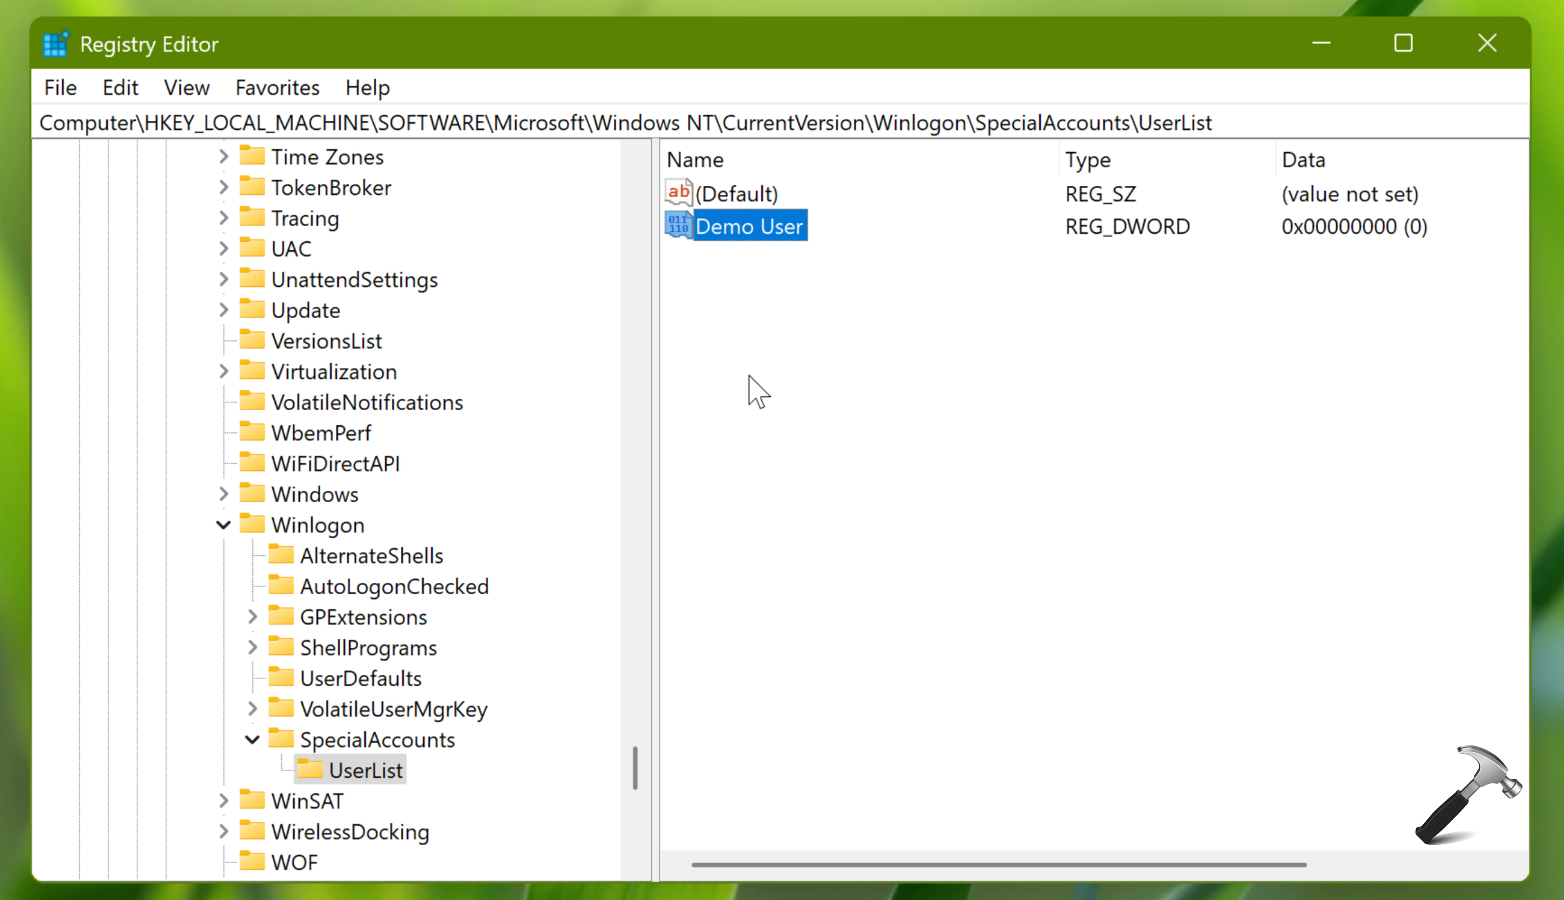Collapse the Winlogon tree node
Viewport: 1564px width, 900px height.
pyautogui.click(x=223, y=525)
